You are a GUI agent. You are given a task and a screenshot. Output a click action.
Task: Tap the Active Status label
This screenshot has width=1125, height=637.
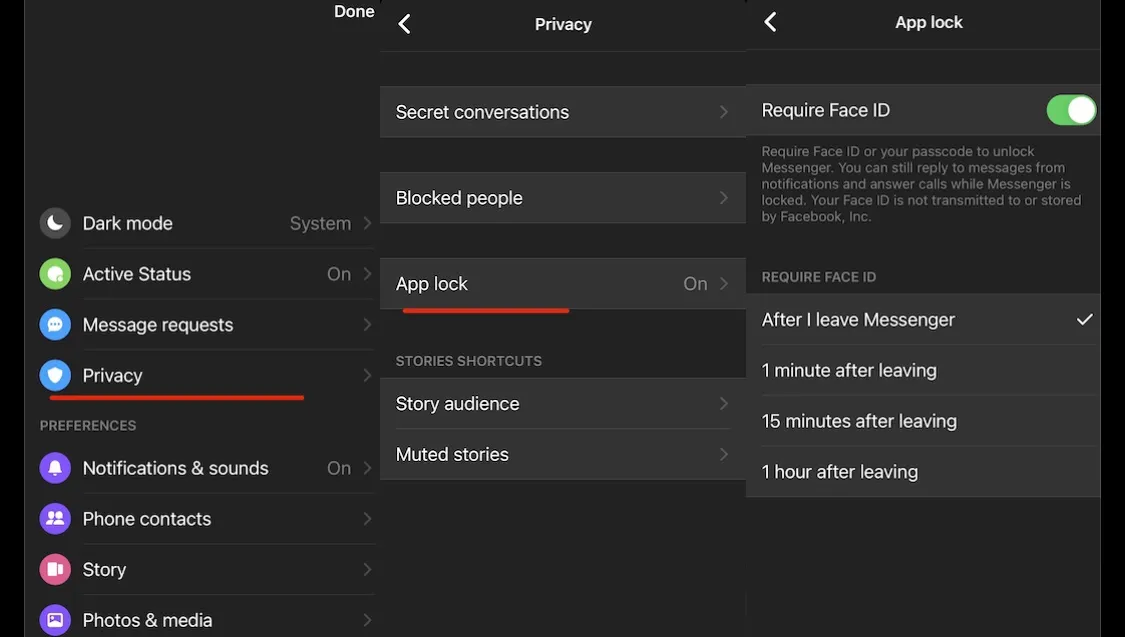[x=137, y=274]
